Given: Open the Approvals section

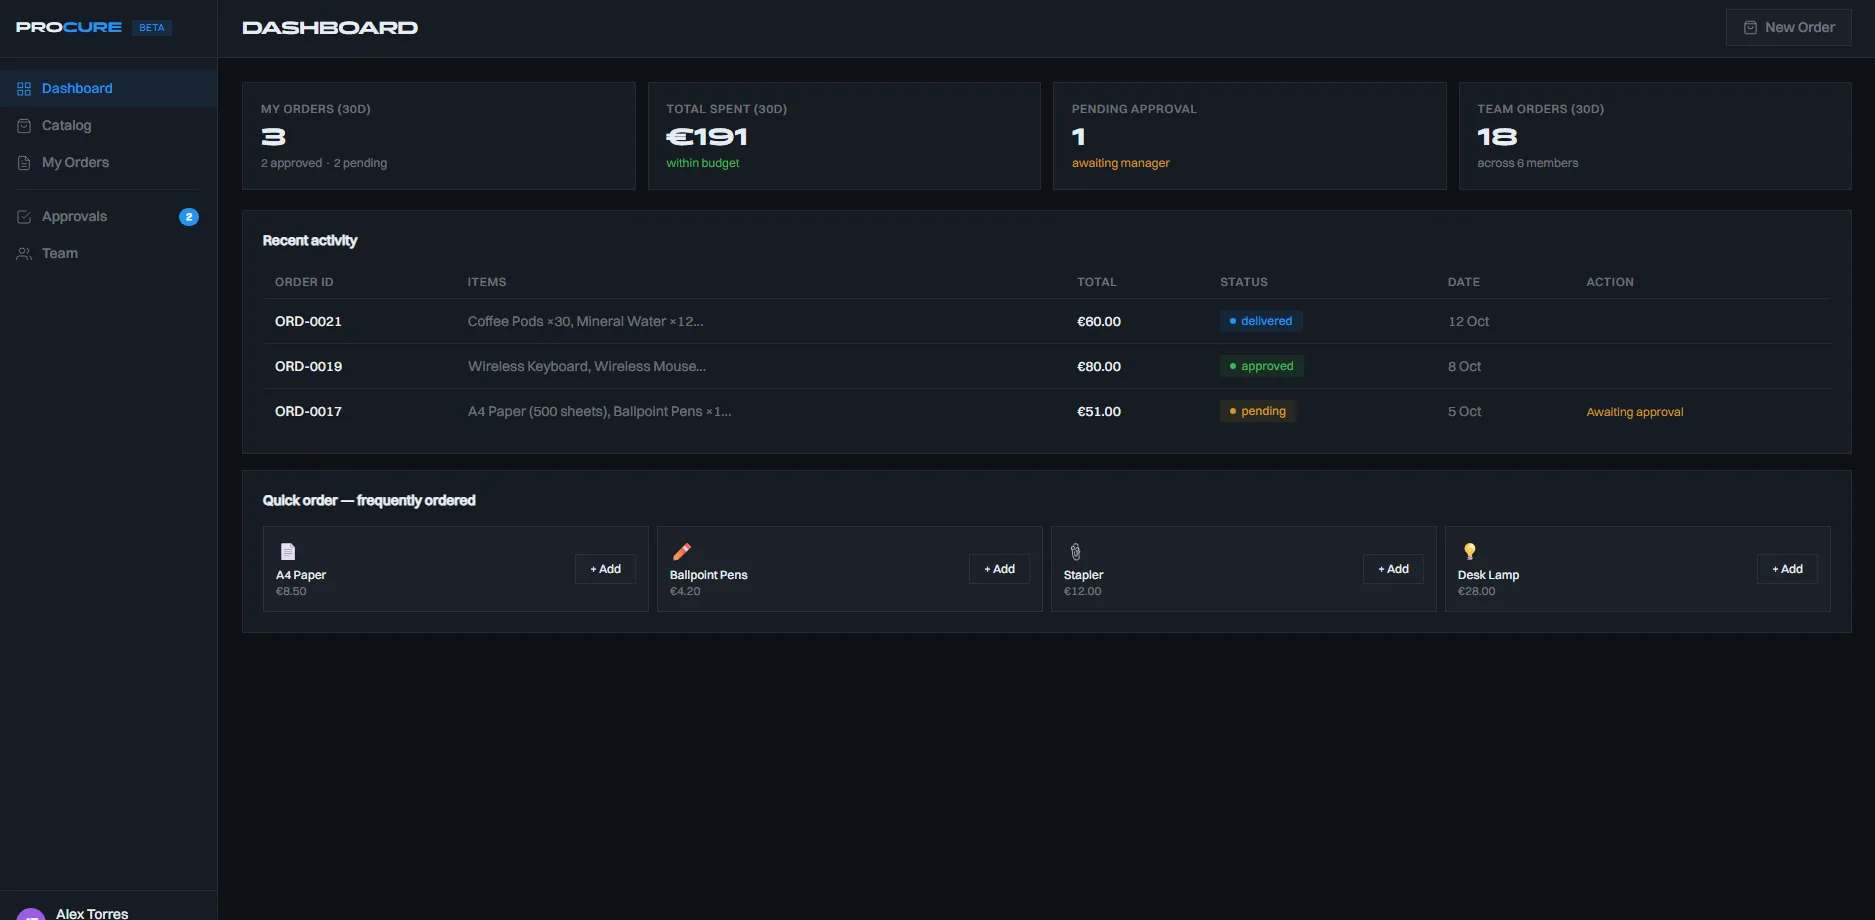Looking at the screenshot, I should (108, 217).
